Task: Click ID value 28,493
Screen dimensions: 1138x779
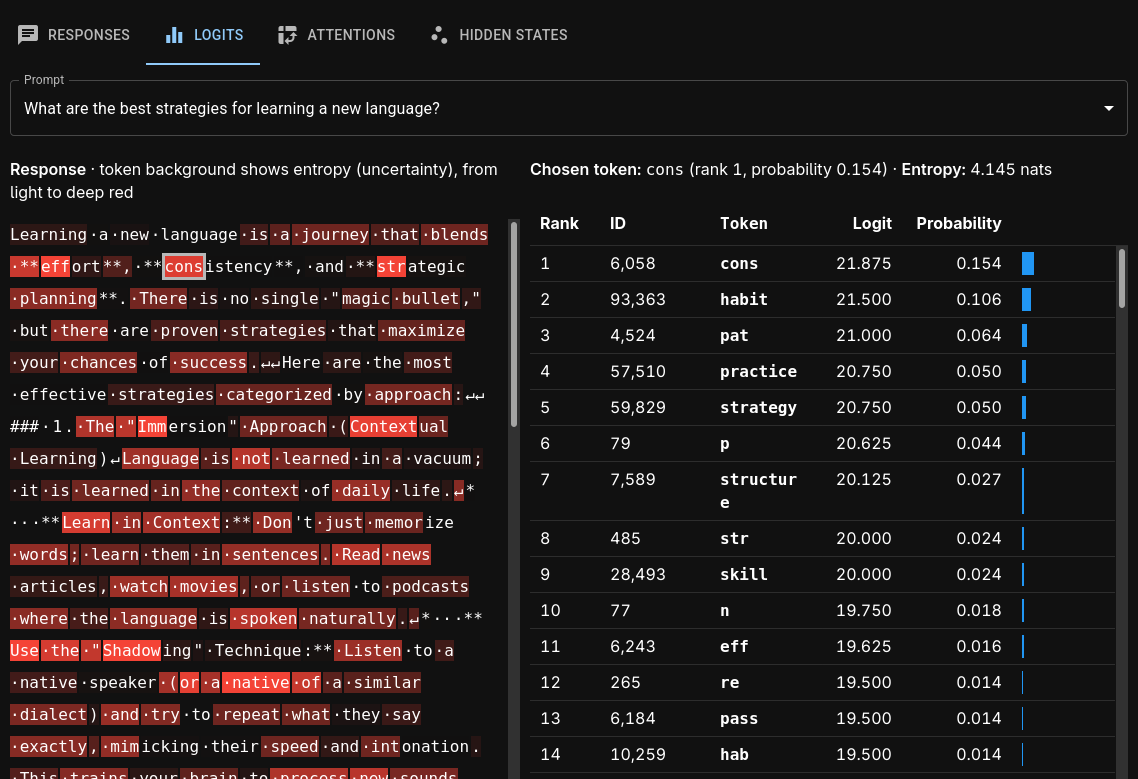Action: [637, 574]
